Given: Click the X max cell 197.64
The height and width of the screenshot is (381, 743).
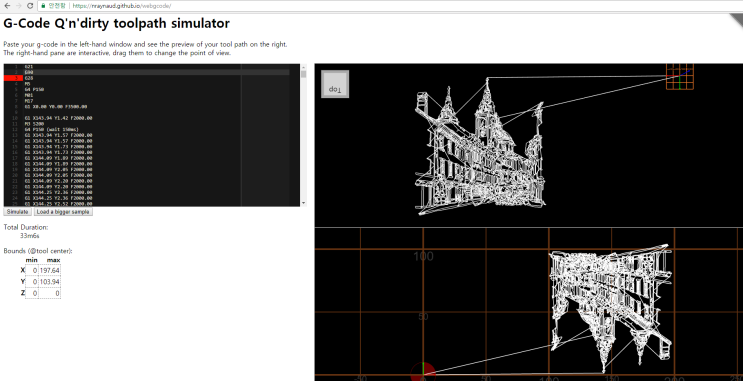Looking at the screenshot, I should tap(50, 270).
